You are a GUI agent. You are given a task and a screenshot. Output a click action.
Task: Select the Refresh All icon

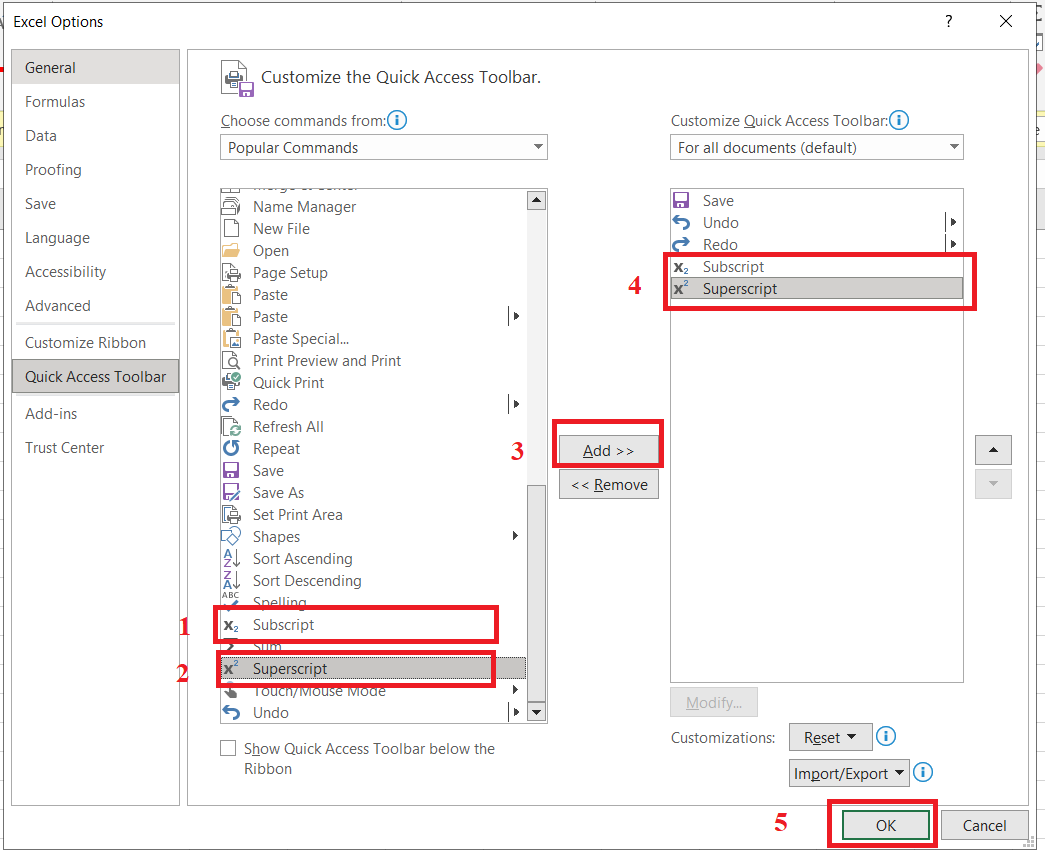click(231, 427)
